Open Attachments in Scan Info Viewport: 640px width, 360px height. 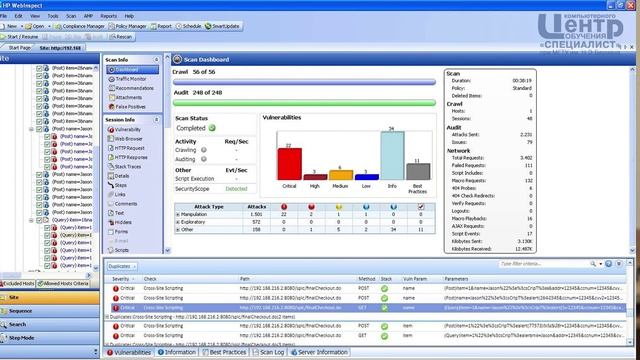[x=125, y=98]
